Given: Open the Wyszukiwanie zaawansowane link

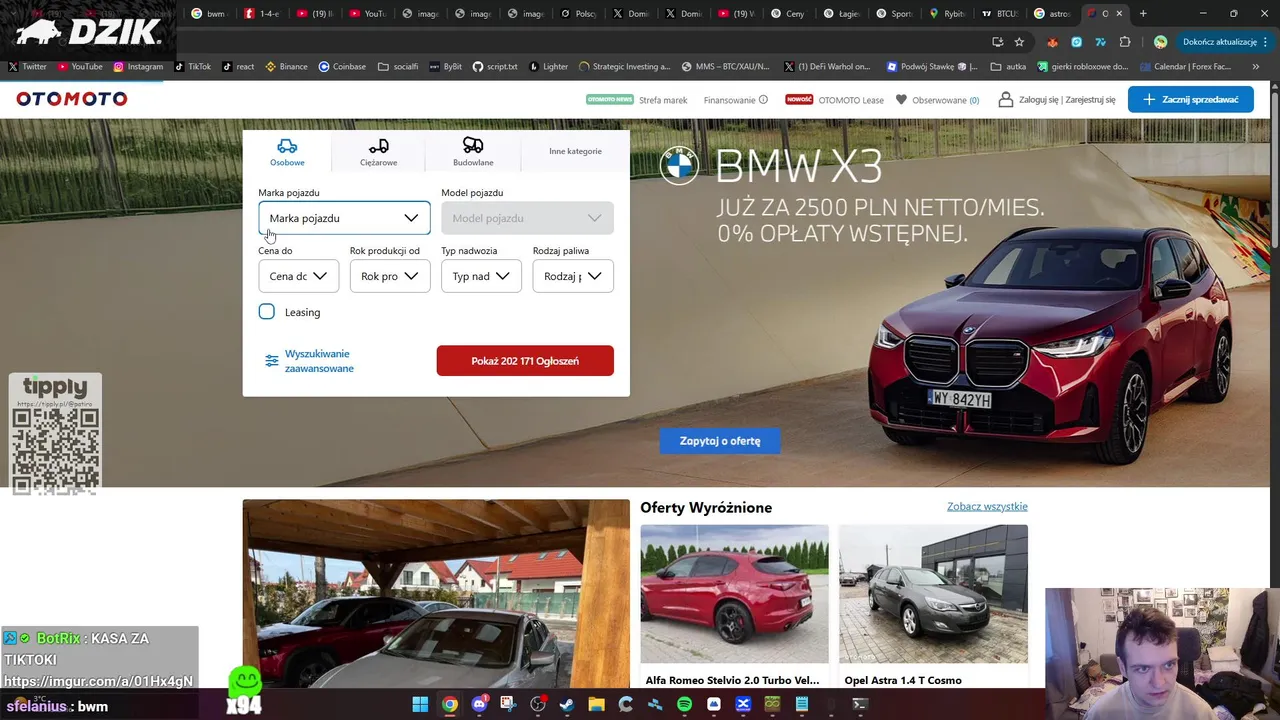Looking at the screenshot, I should pyautogui.click(x=319, y=361).
